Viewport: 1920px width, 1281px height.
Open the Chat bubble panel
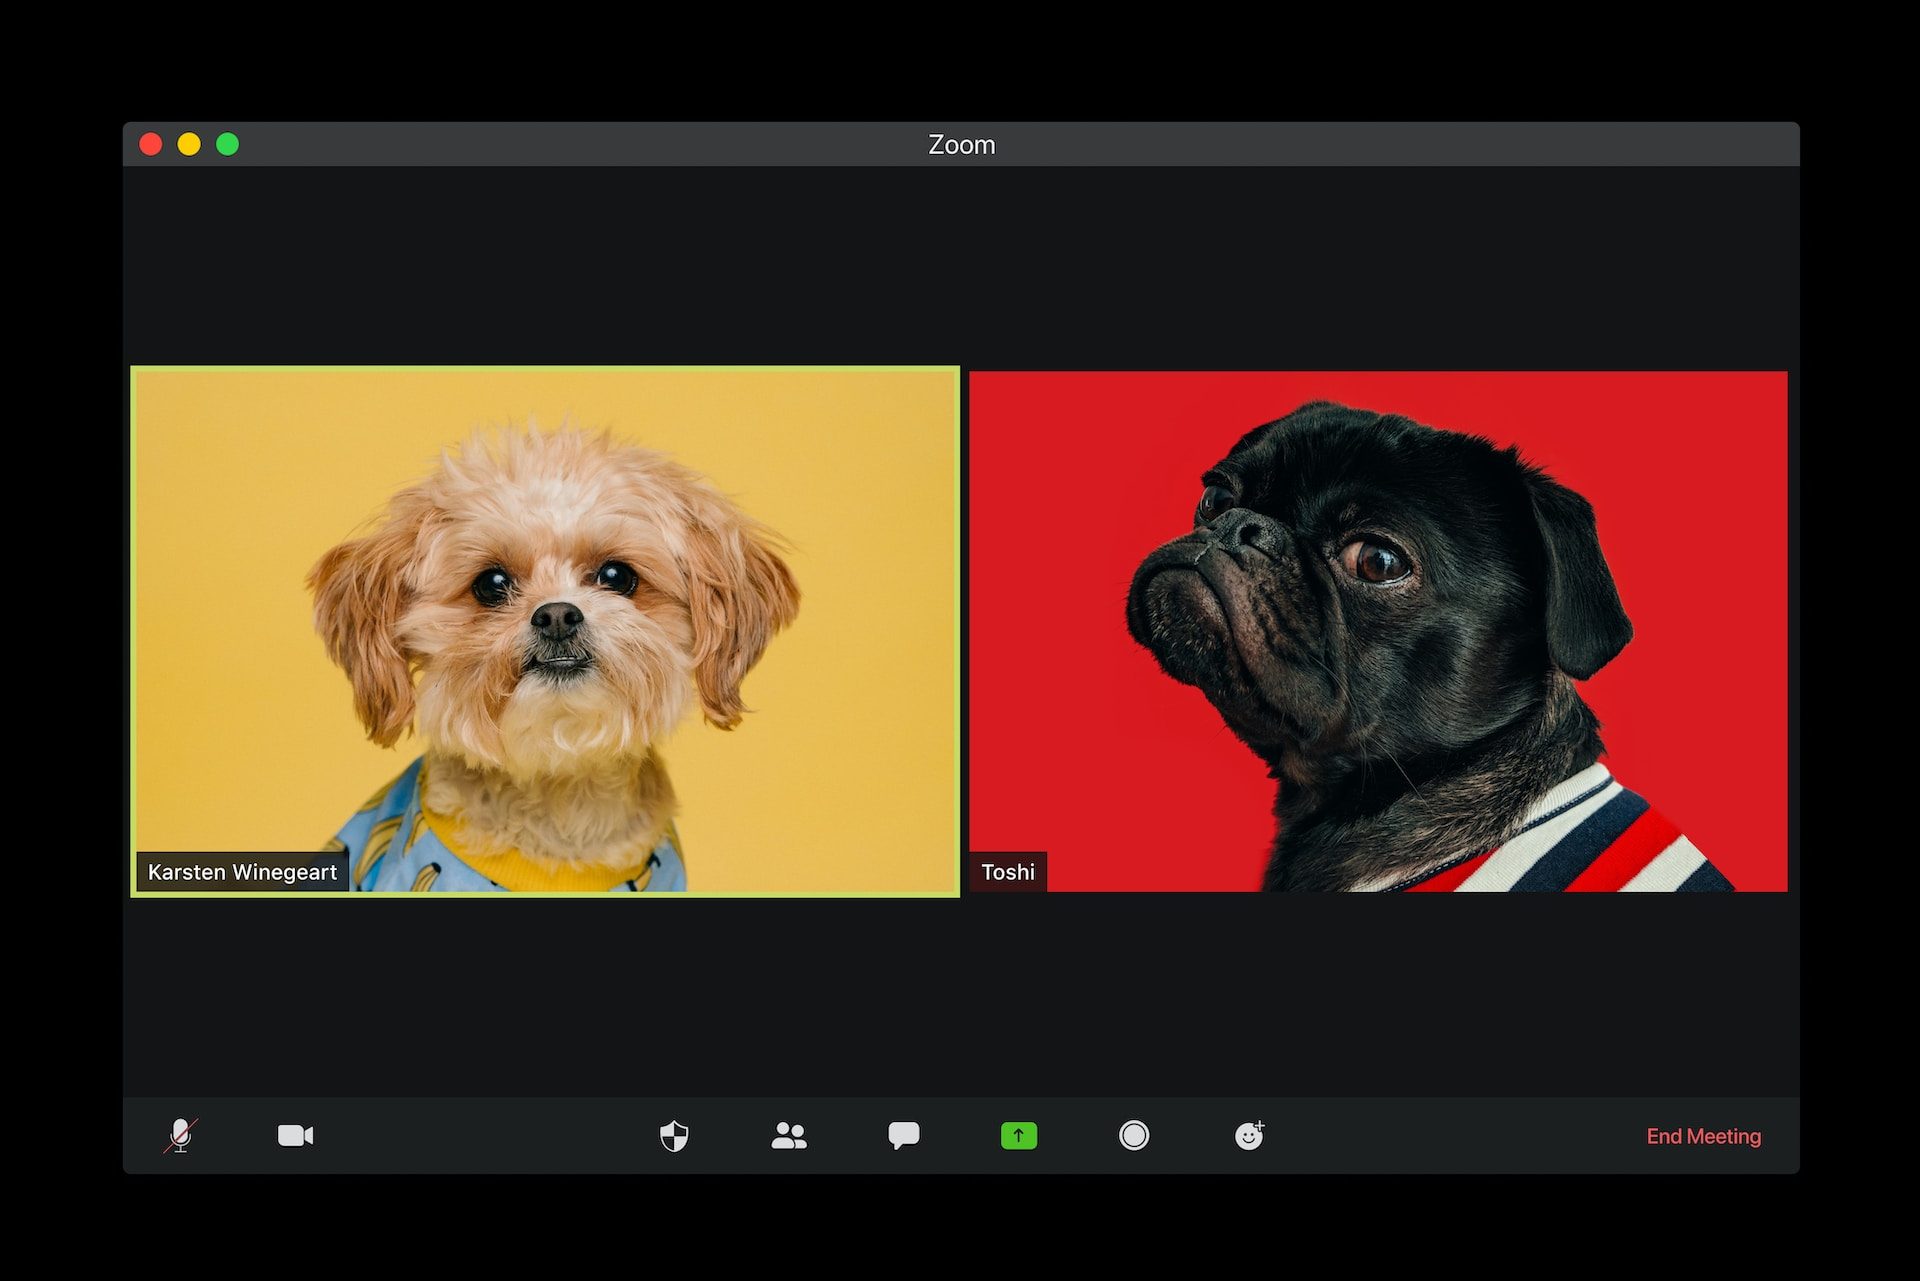(x=903, y=1135)
